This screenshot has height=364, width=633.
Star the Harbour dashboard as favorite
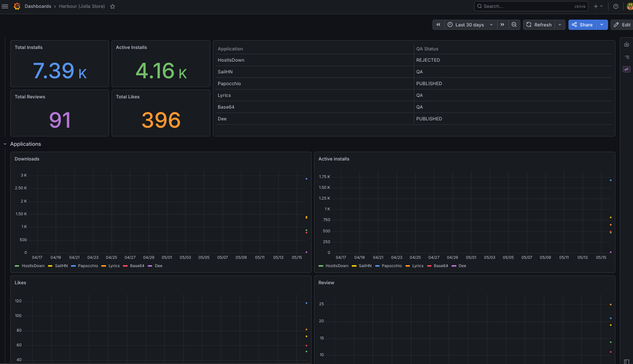[x=113, y=6]
